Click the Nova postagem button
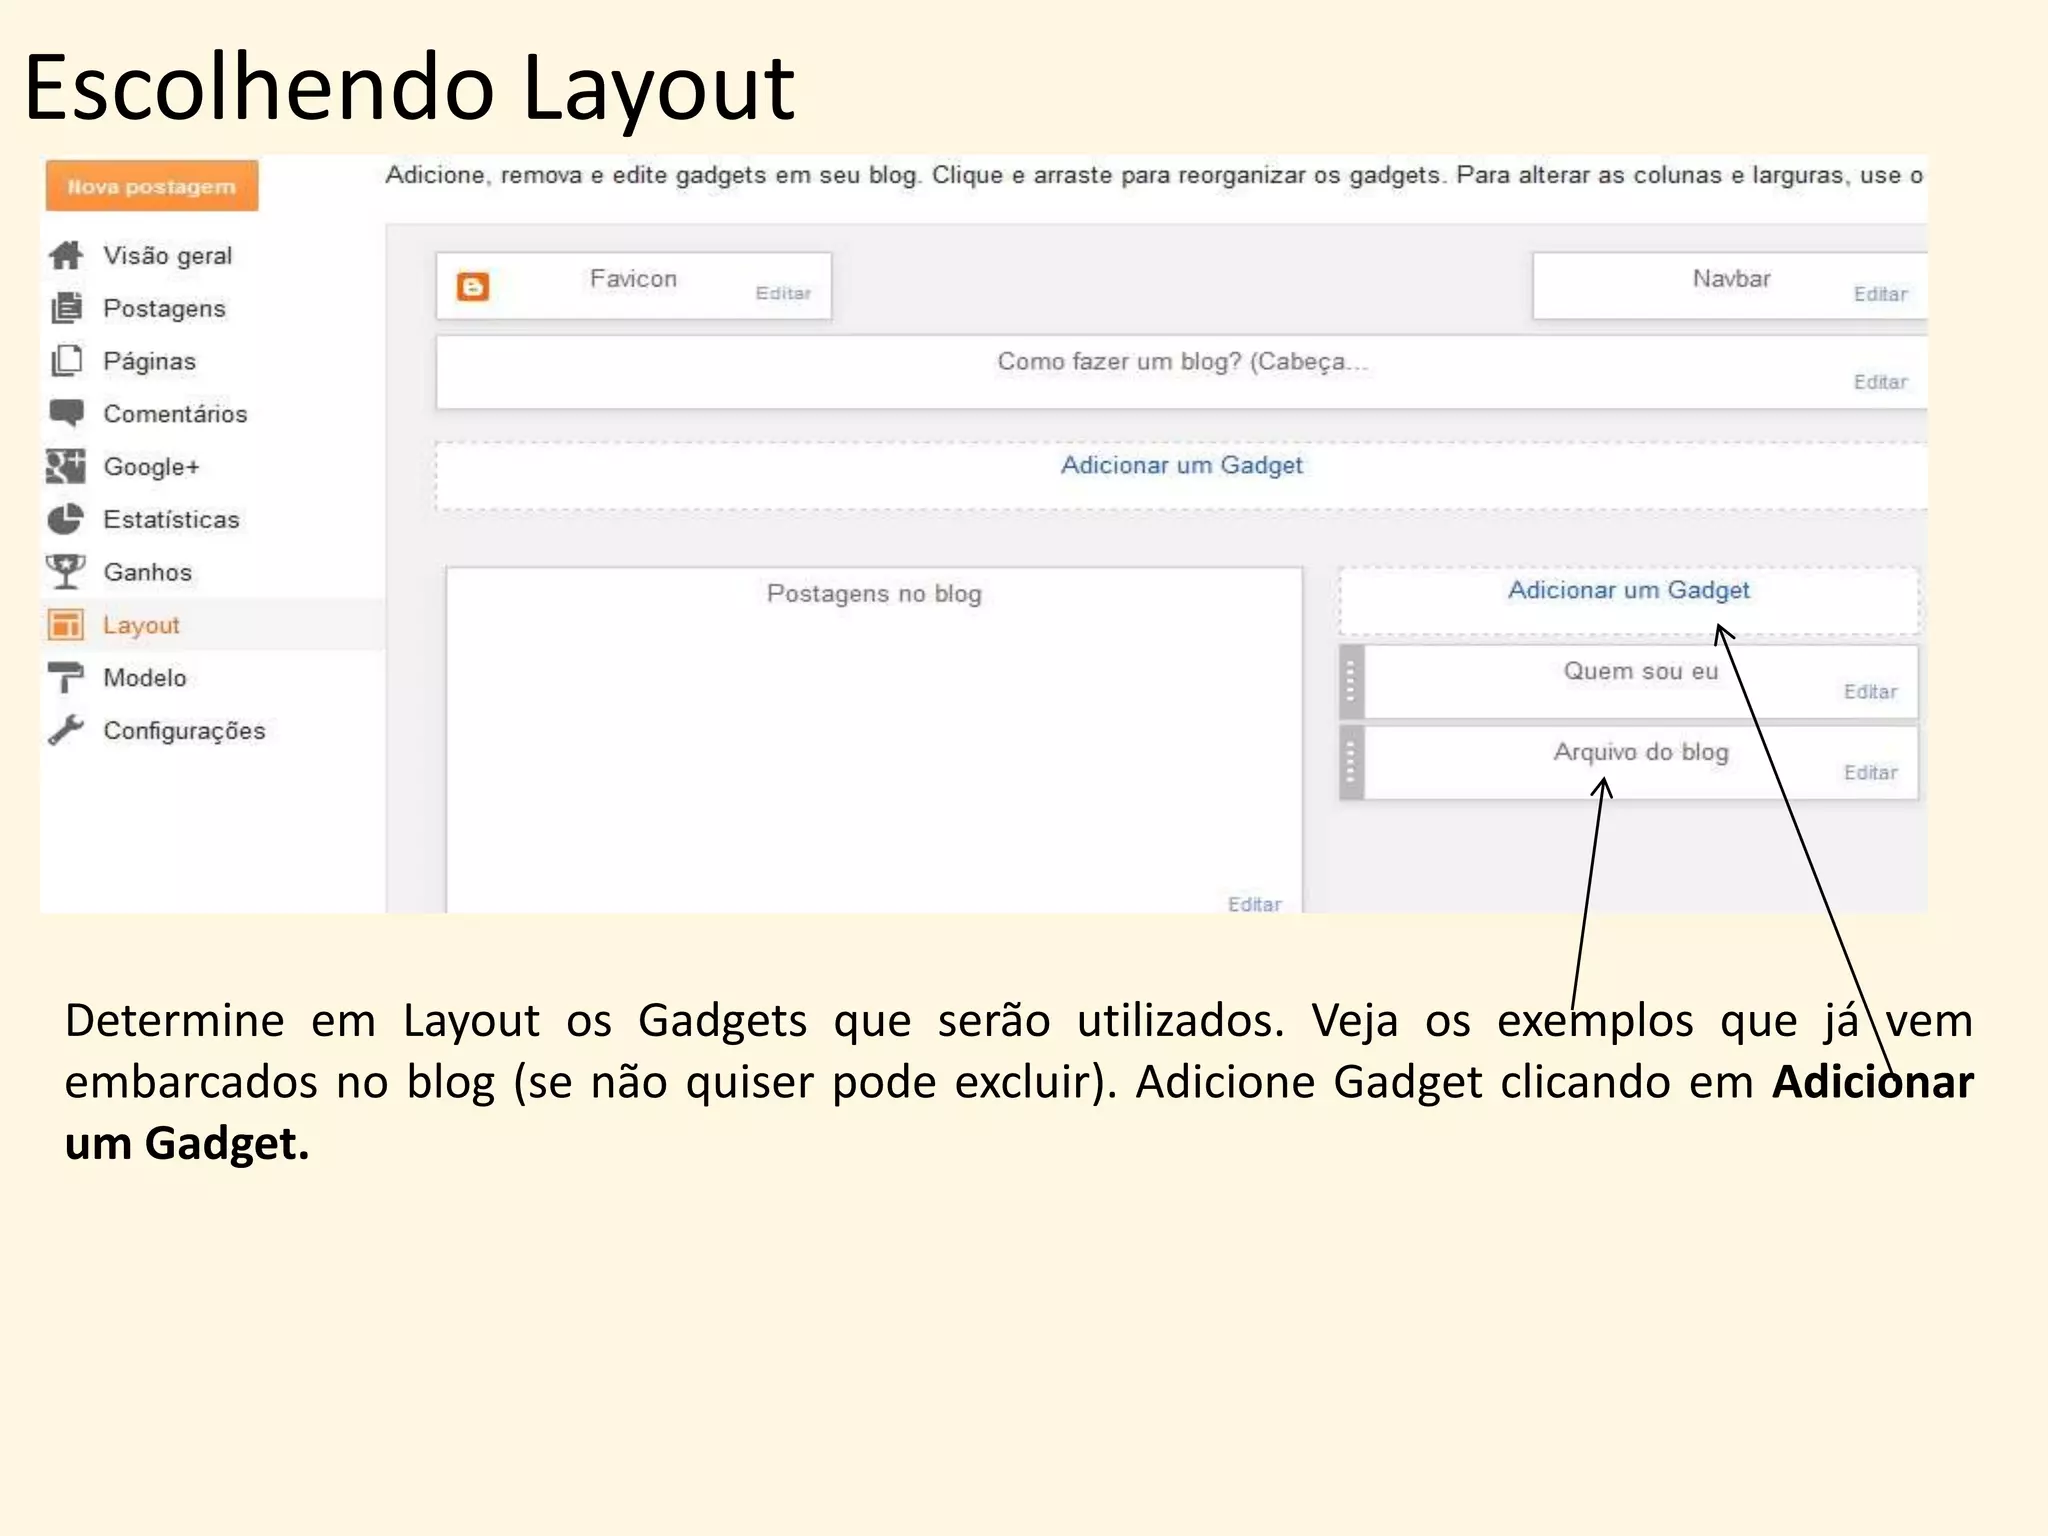2048x1536 pixels. (x=152, y=186)
